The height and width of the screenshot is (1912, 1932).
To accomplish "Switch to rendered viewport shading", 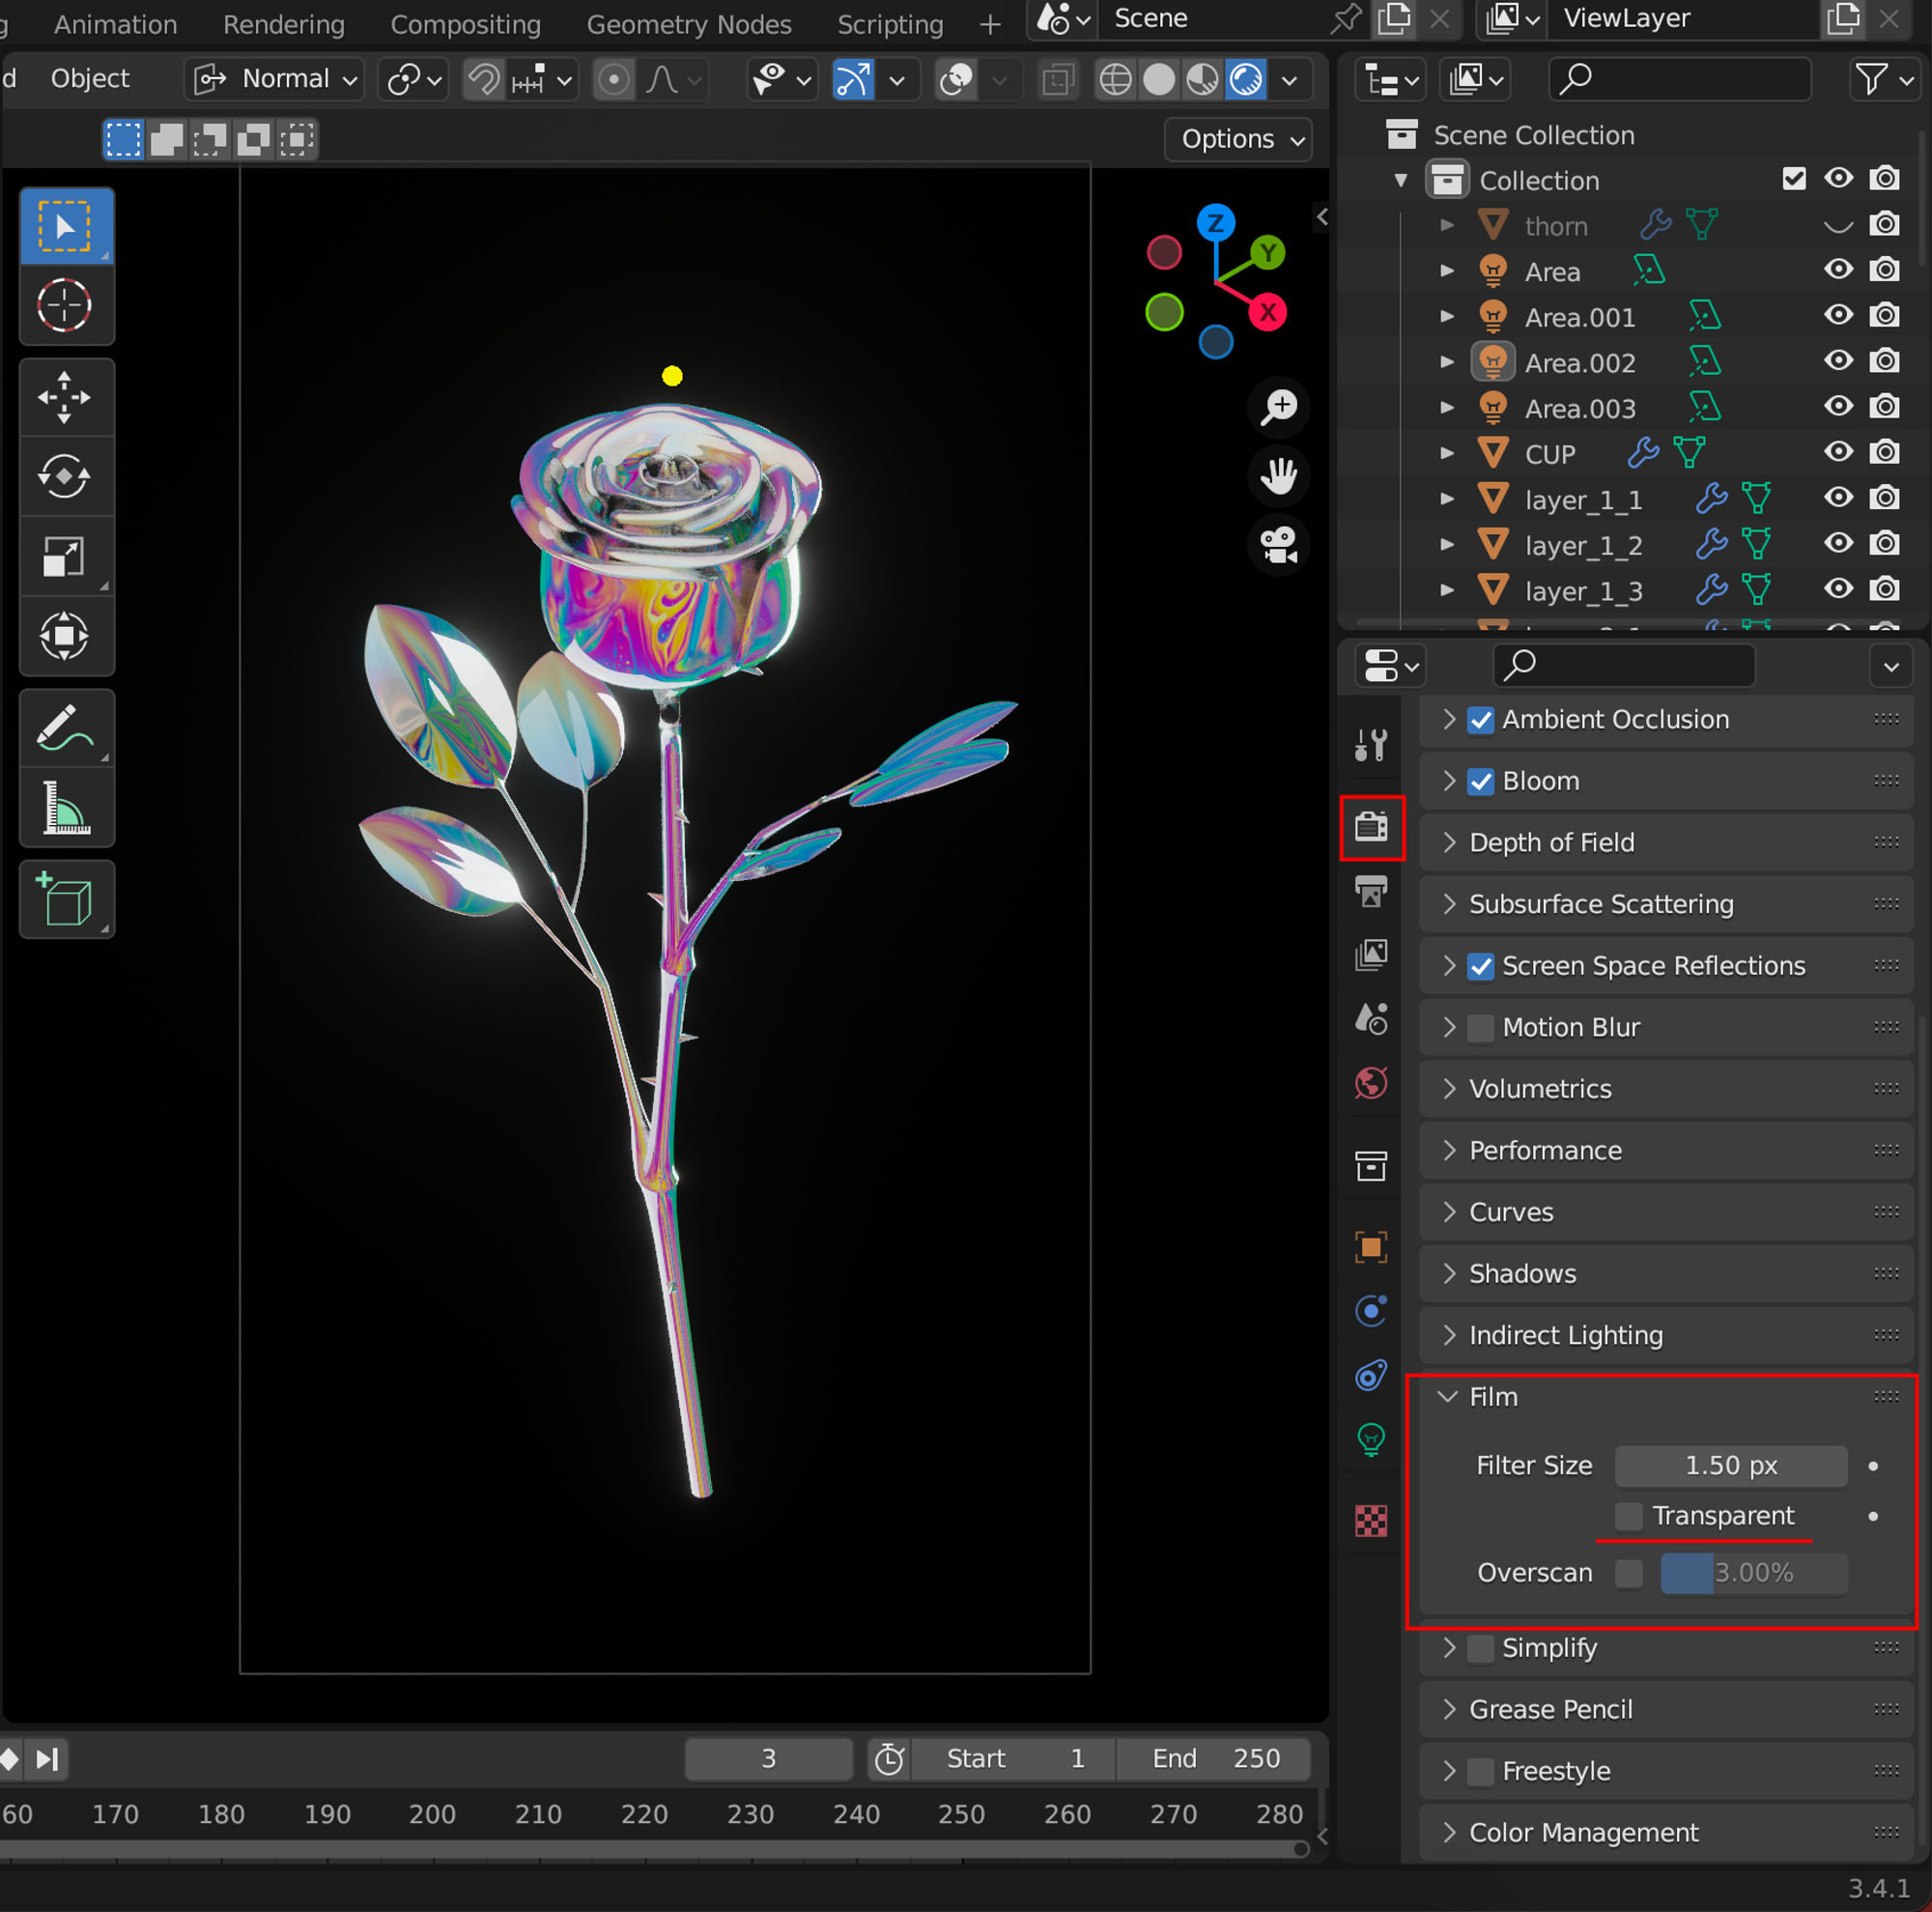I will (1246, 79).
